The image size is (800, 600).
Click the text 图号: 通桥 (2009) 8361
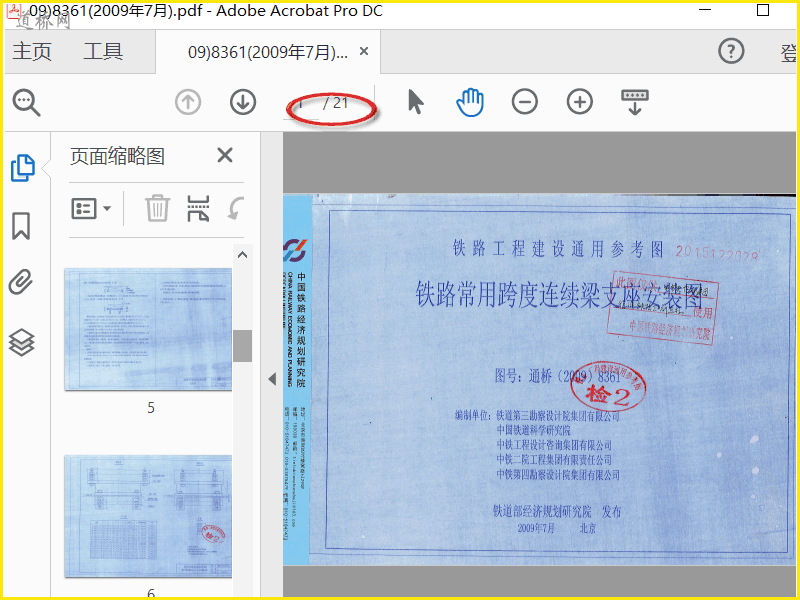[558, 377]
